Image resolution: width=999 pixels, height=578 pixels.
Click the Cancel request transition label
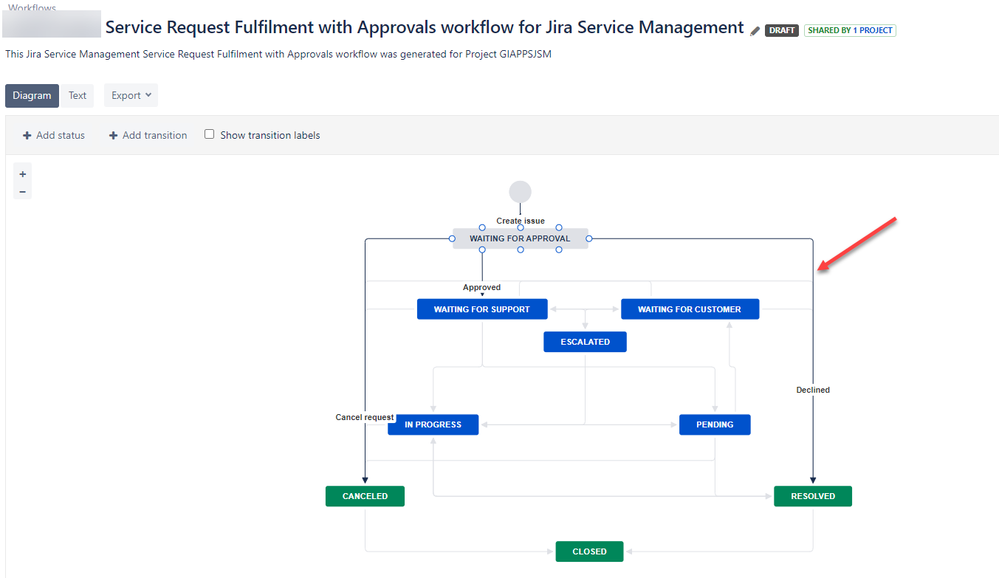click(x=364, y=417)
